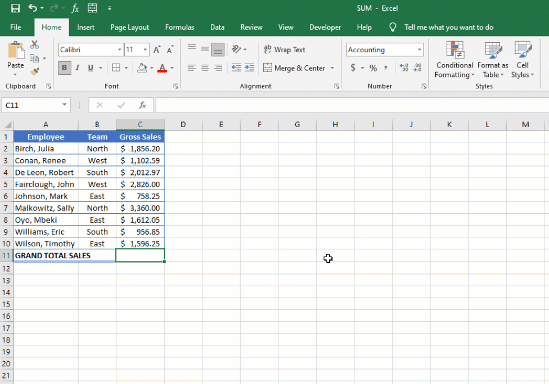Click the Orientation text angle icon

[x=236, y=49]
